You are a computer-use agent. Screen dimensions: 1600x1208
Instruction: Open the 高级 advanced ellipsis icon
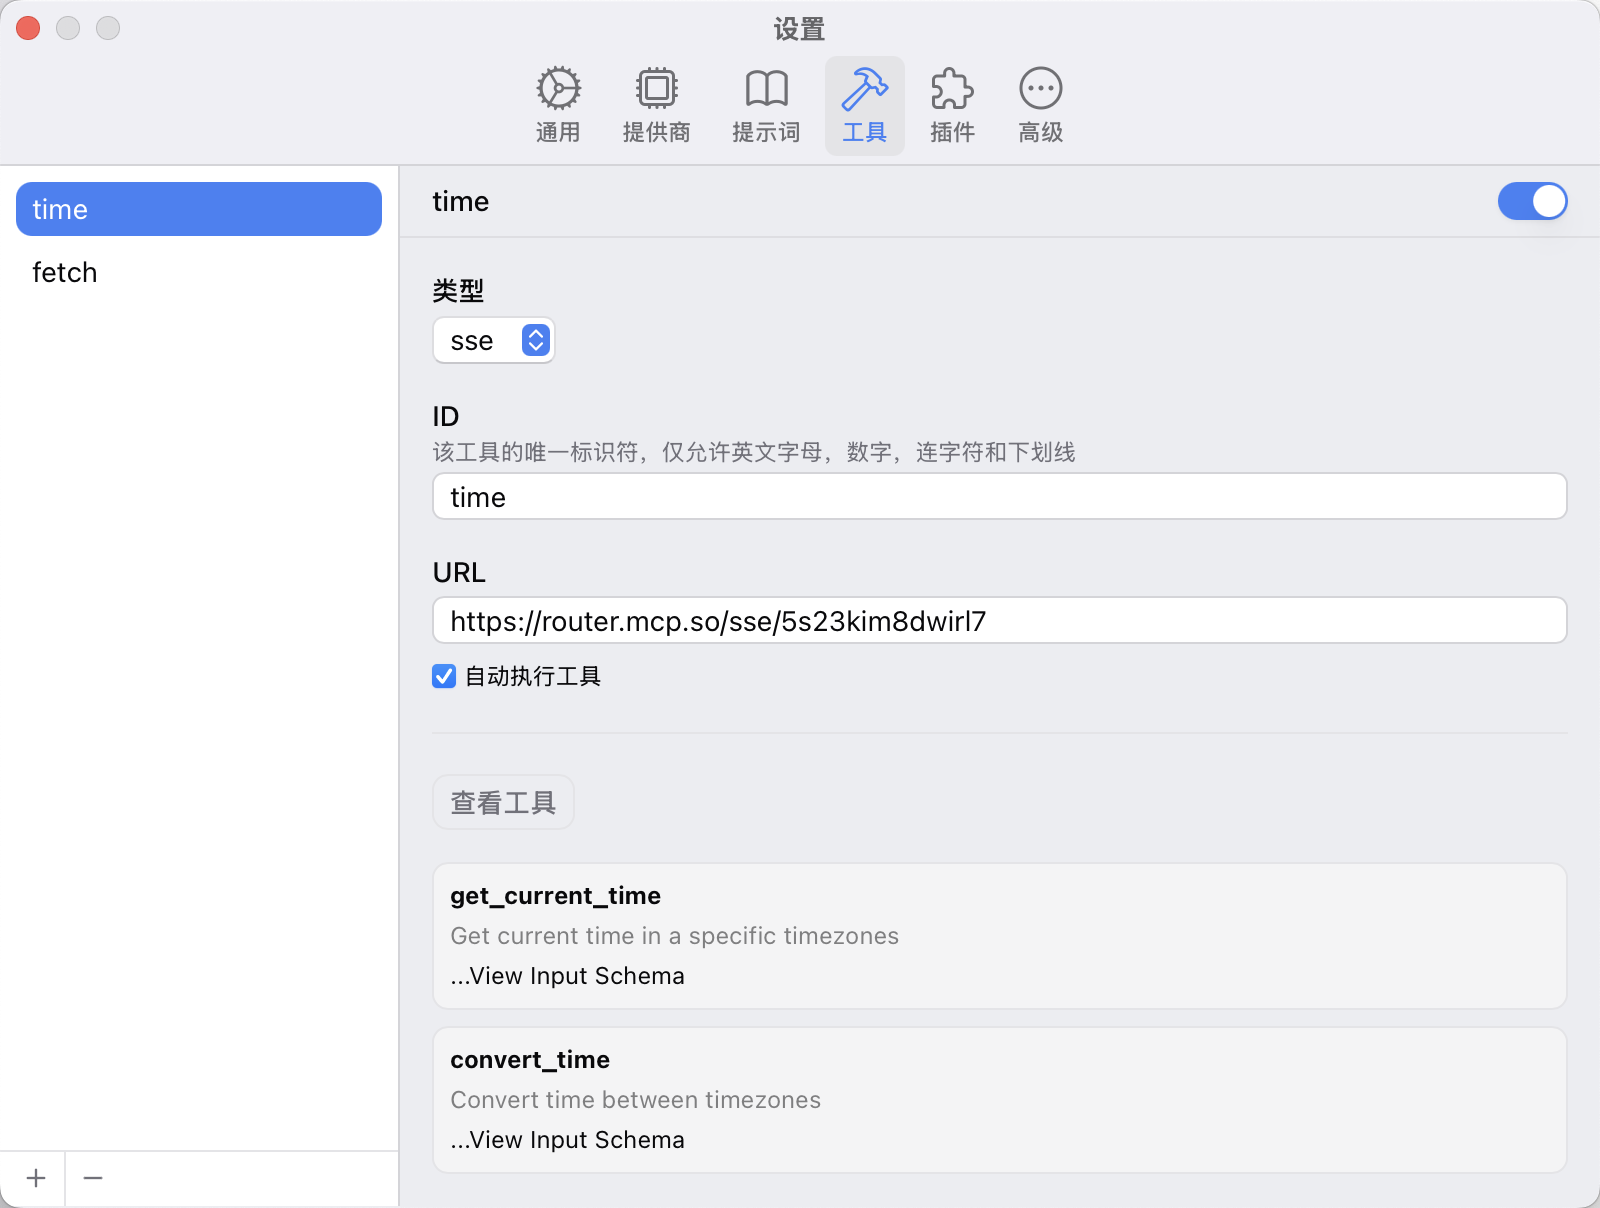point(1040,90)
